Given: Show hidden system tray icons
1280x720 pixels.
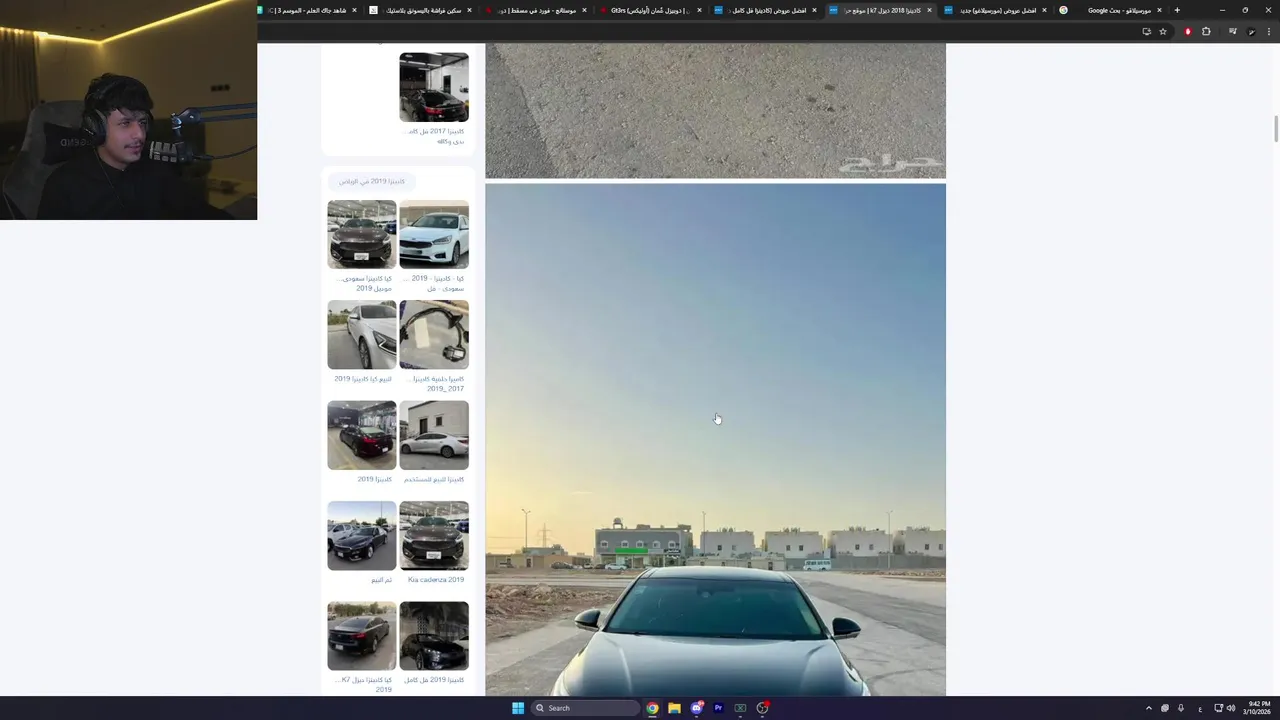Looking at the screenshot, I should (1148, 708).
